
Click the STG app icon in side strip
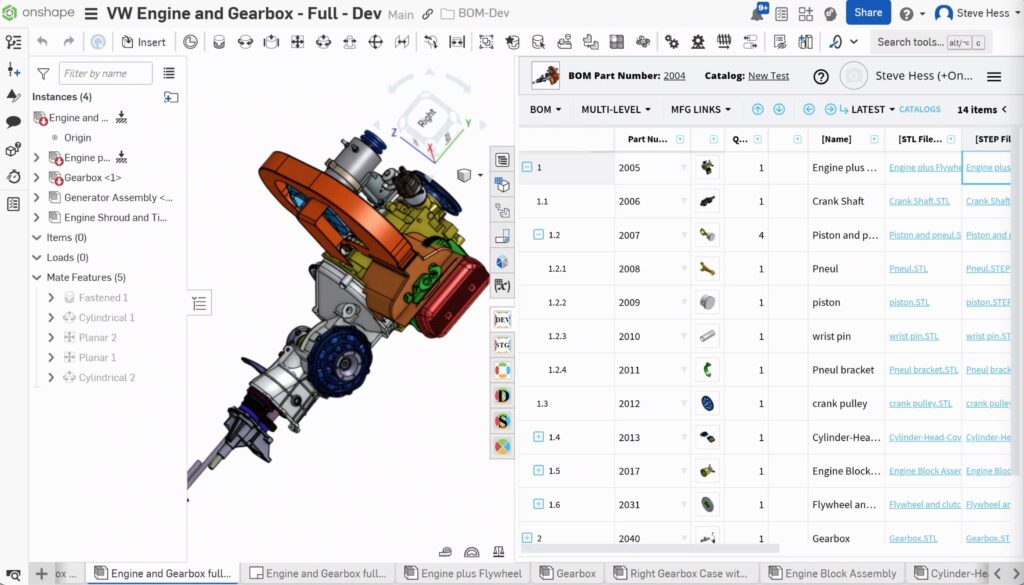pyautogui.click(x=502, y=345)
